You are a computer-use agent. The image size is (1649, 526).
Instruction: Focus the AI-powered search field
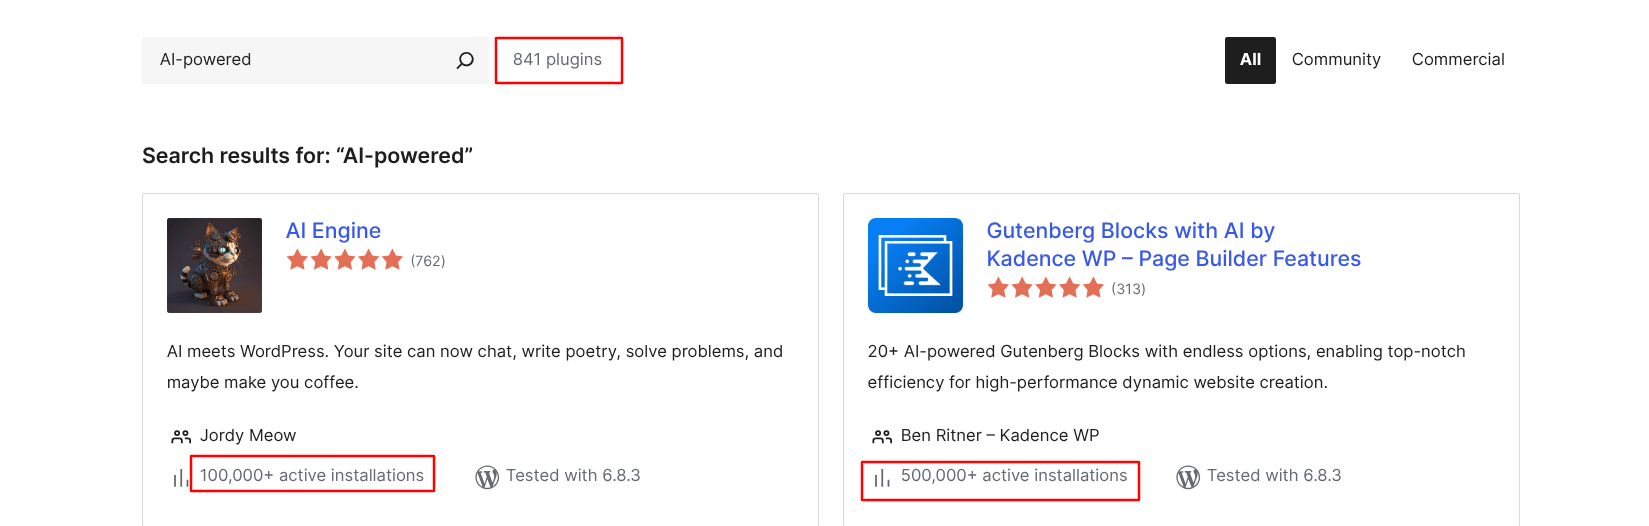pyautogui.click(x=300, y=60)
